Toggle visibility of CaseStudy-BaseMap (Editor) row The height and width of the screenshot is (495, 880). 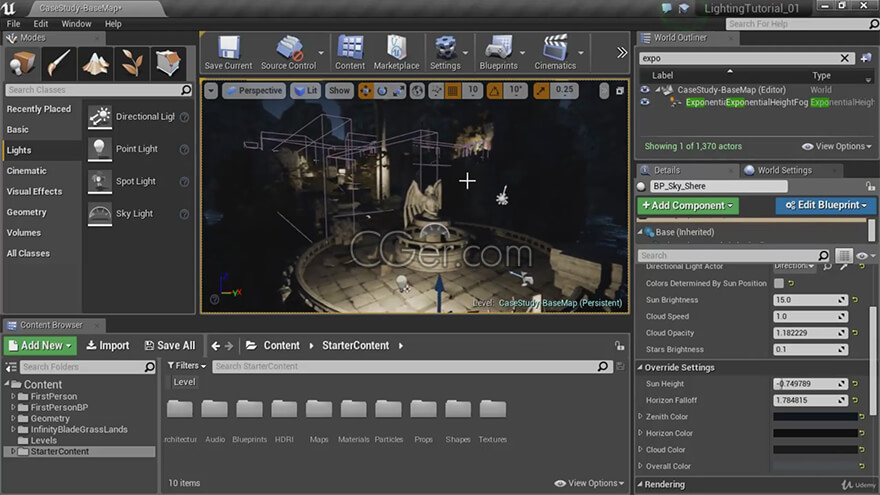pyautogui.click(x=645, y=90)
